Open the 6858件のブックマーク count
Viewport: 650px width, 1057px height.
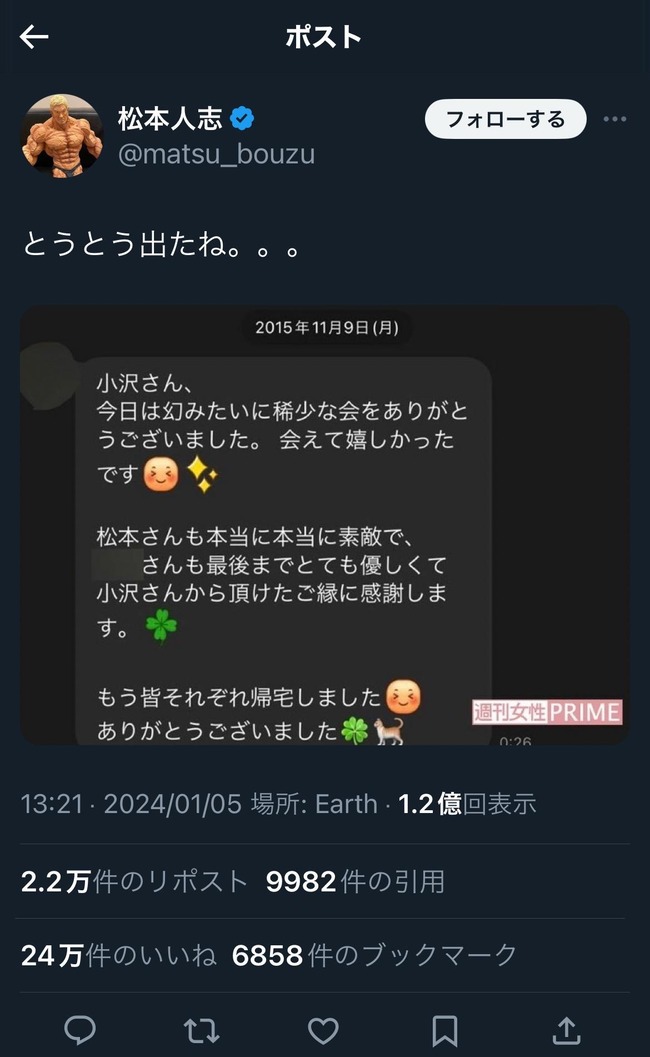click(x=374, y=955)
